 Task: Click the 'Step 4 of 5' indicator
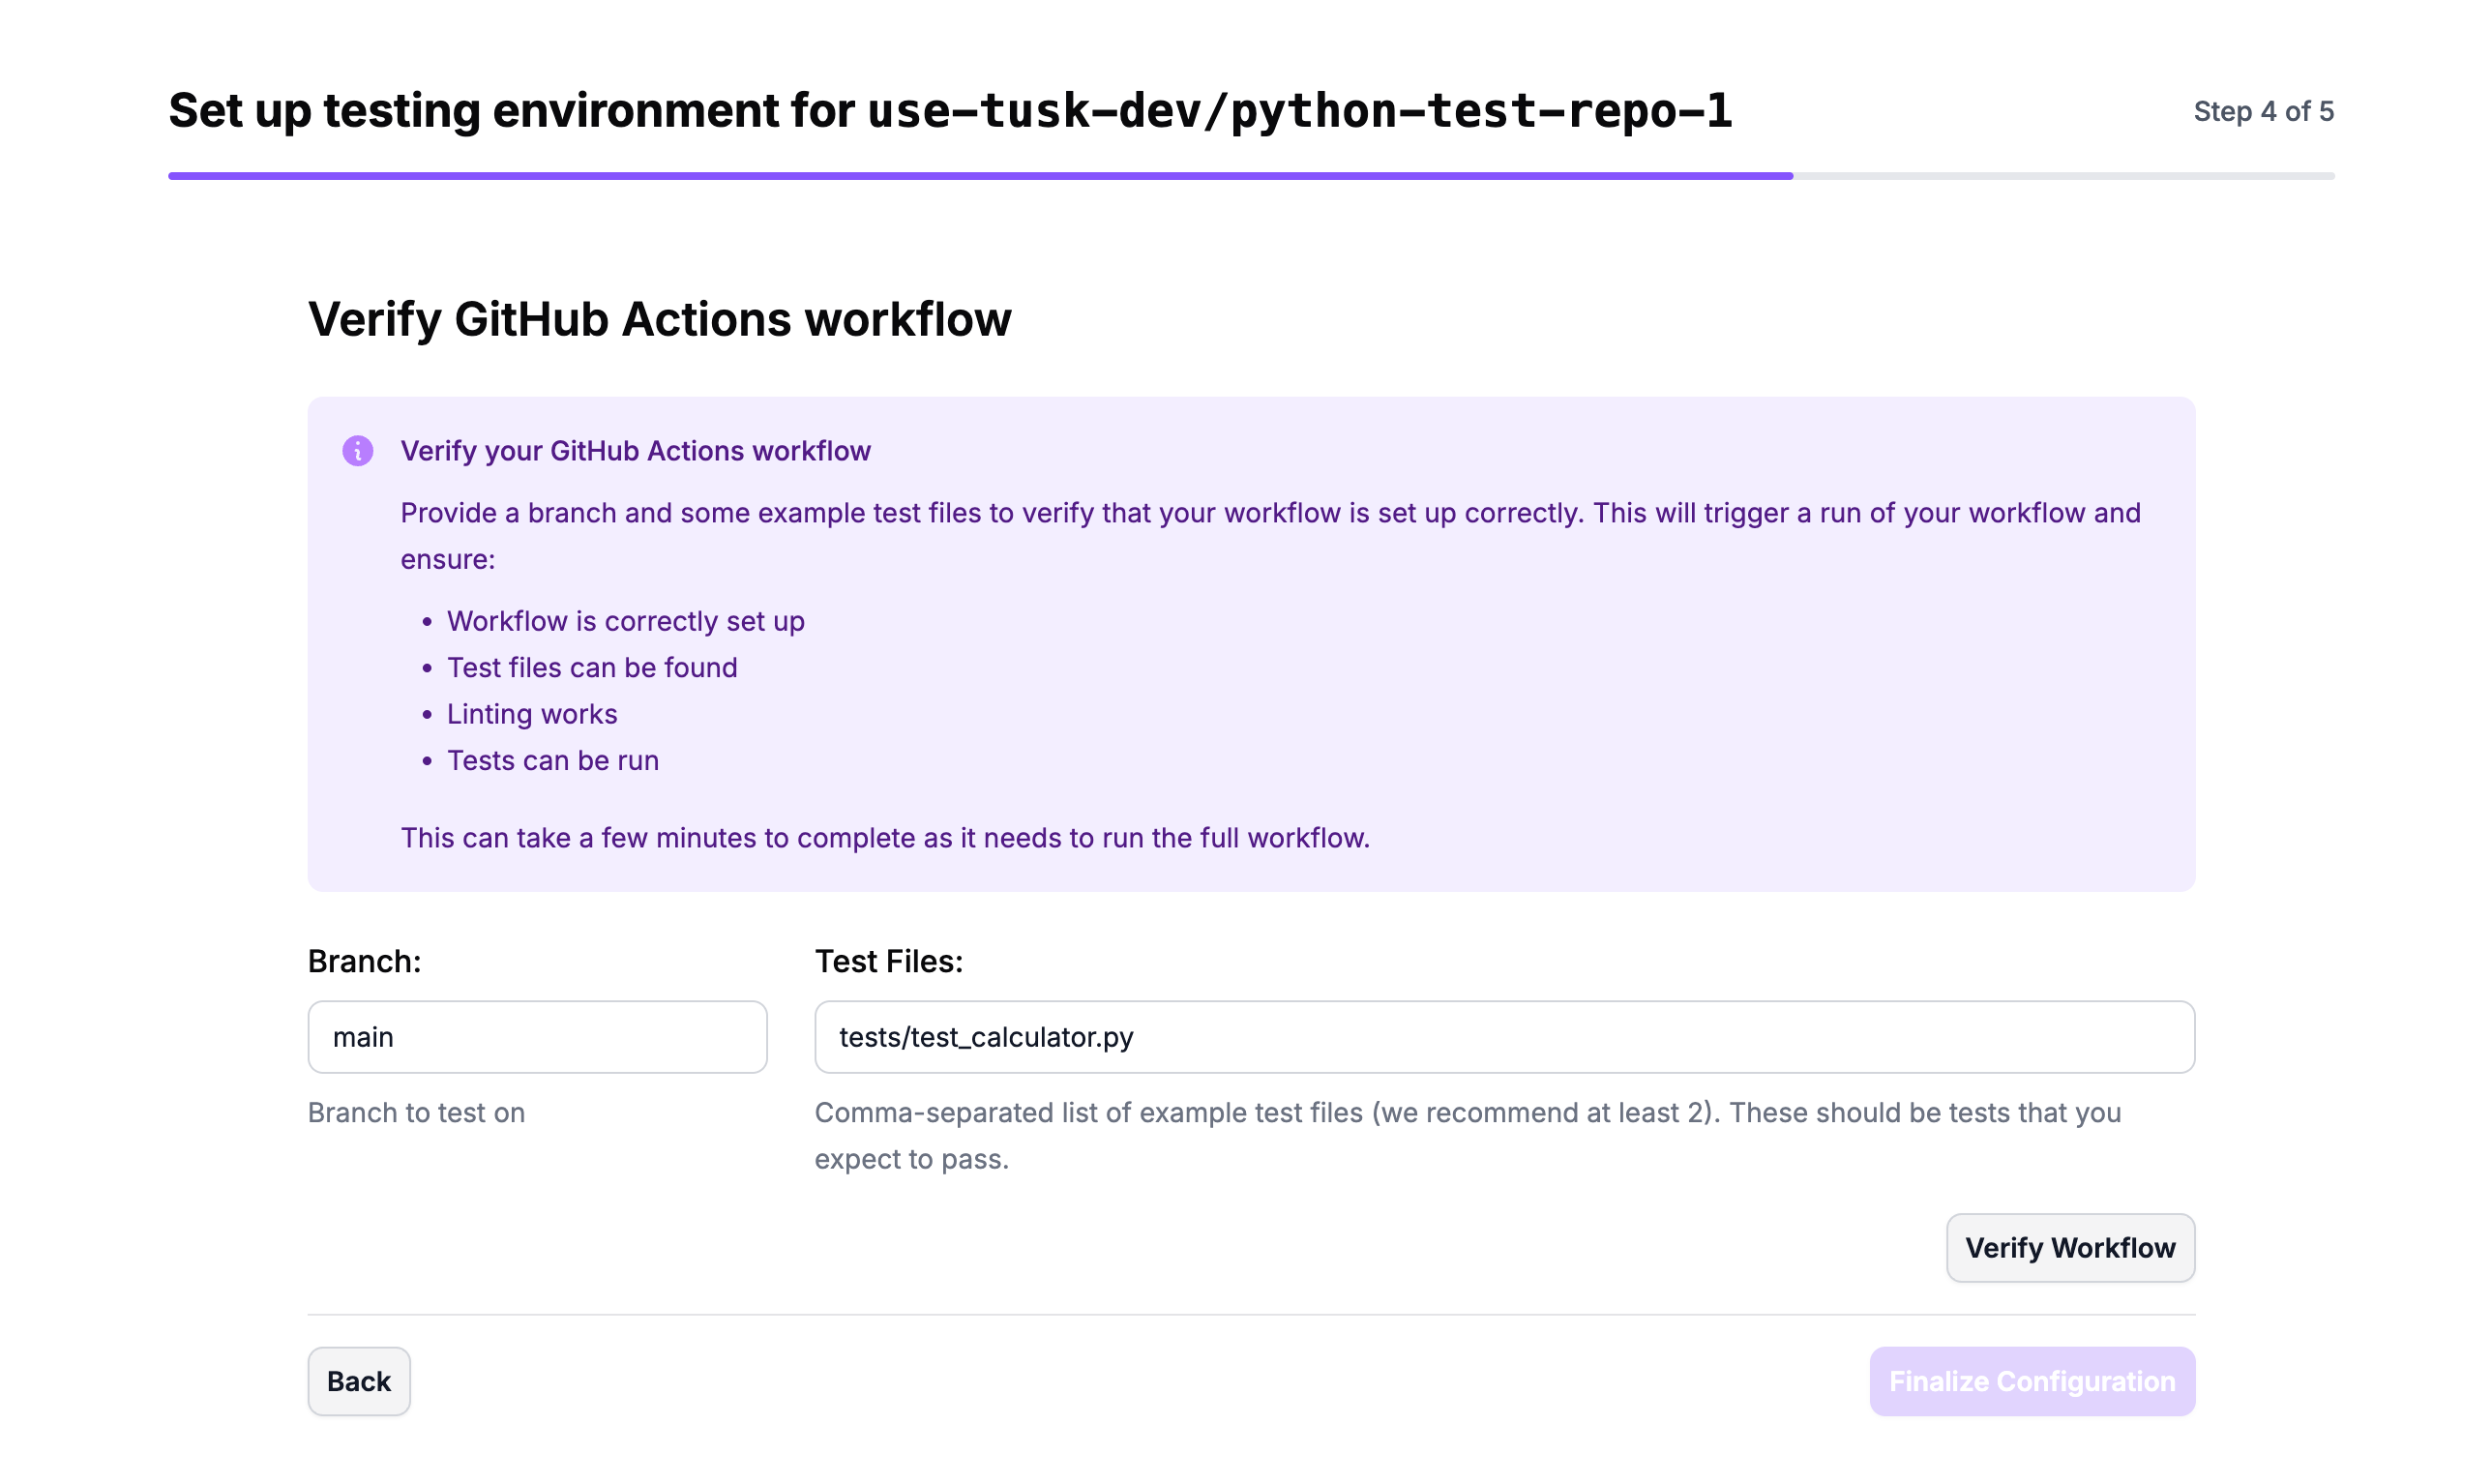click(2263, 111)
